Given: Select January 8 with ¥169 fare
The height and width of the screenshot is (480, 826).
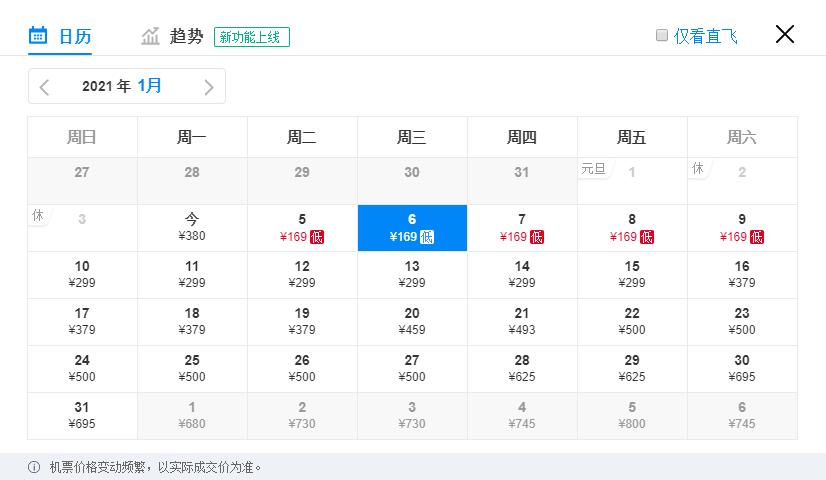Looking at the screenshot, I should pos(632,228).
